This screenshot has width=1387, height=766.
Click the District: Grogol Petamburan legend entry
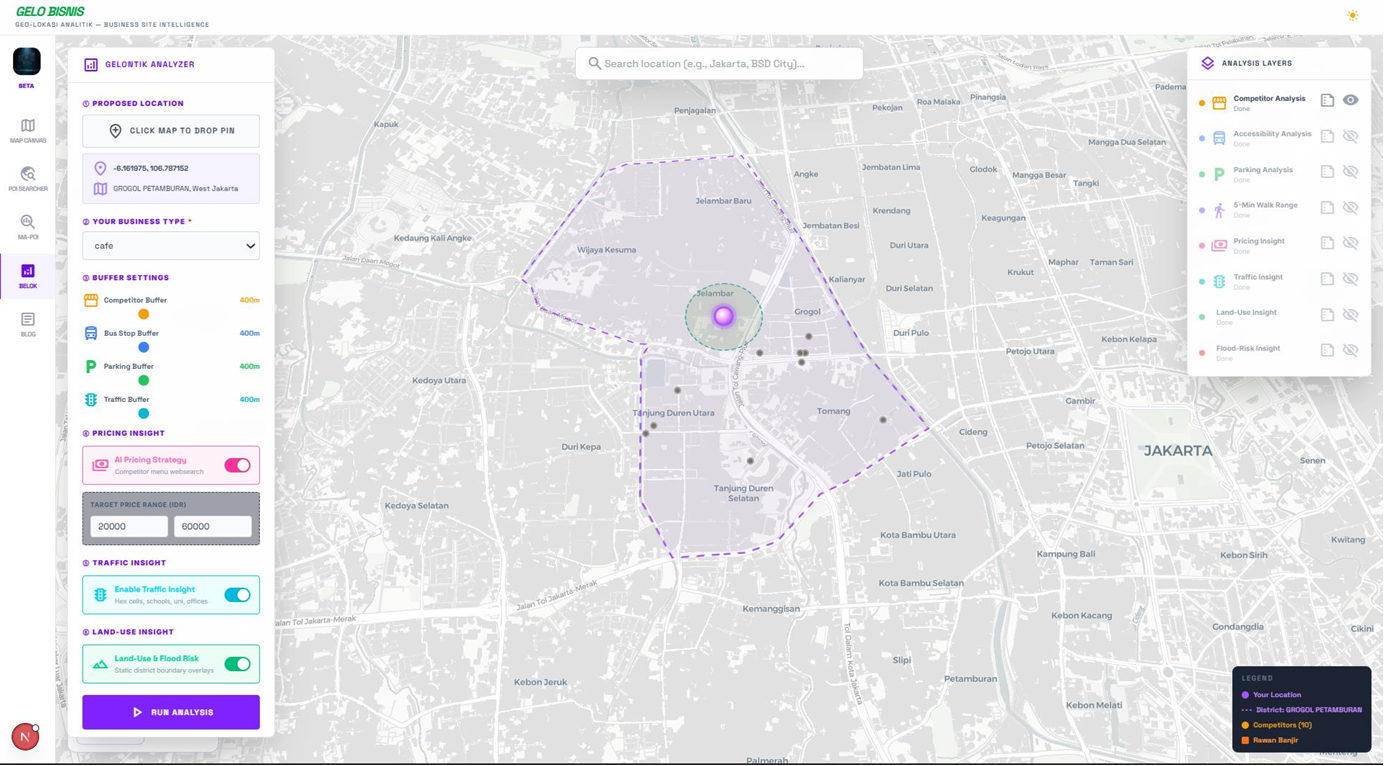1305,711
